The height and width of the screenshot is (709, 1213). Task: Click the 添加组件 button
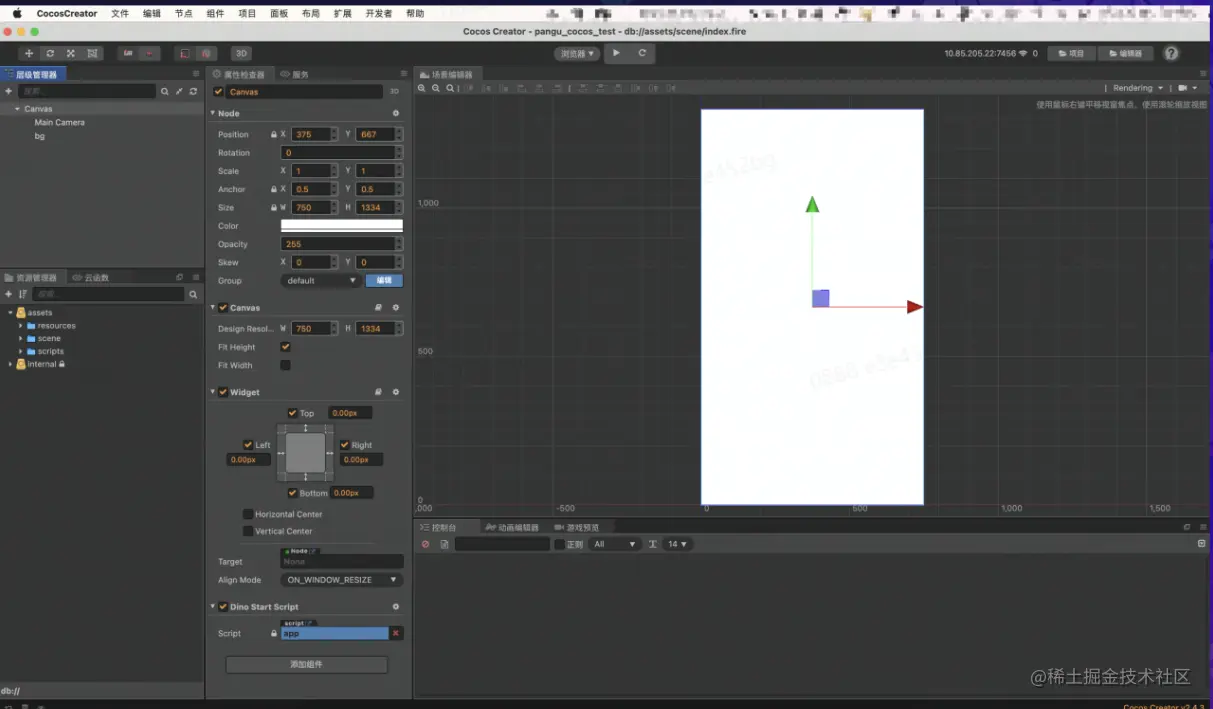tap(306, 664)
